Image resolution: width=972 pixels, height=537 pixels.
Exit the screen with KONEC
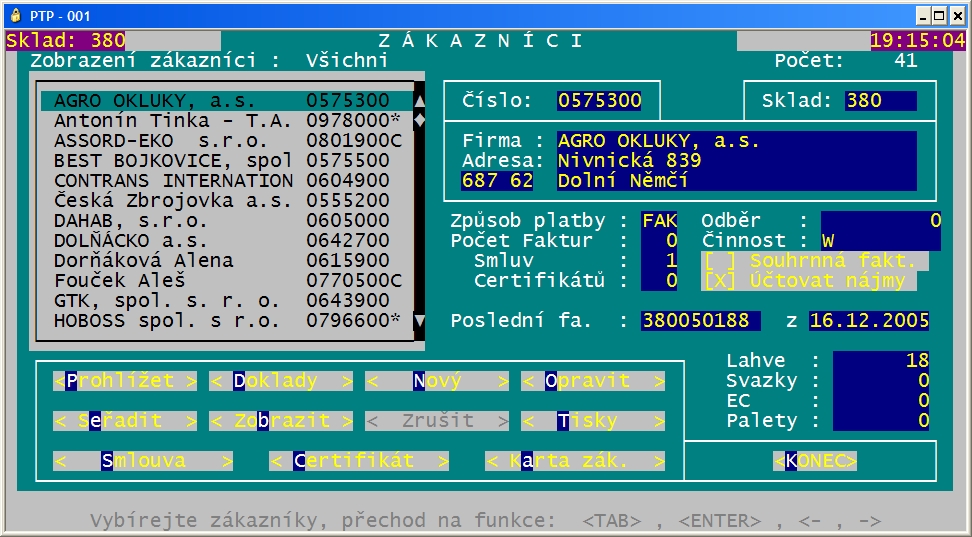pos(815,461)
